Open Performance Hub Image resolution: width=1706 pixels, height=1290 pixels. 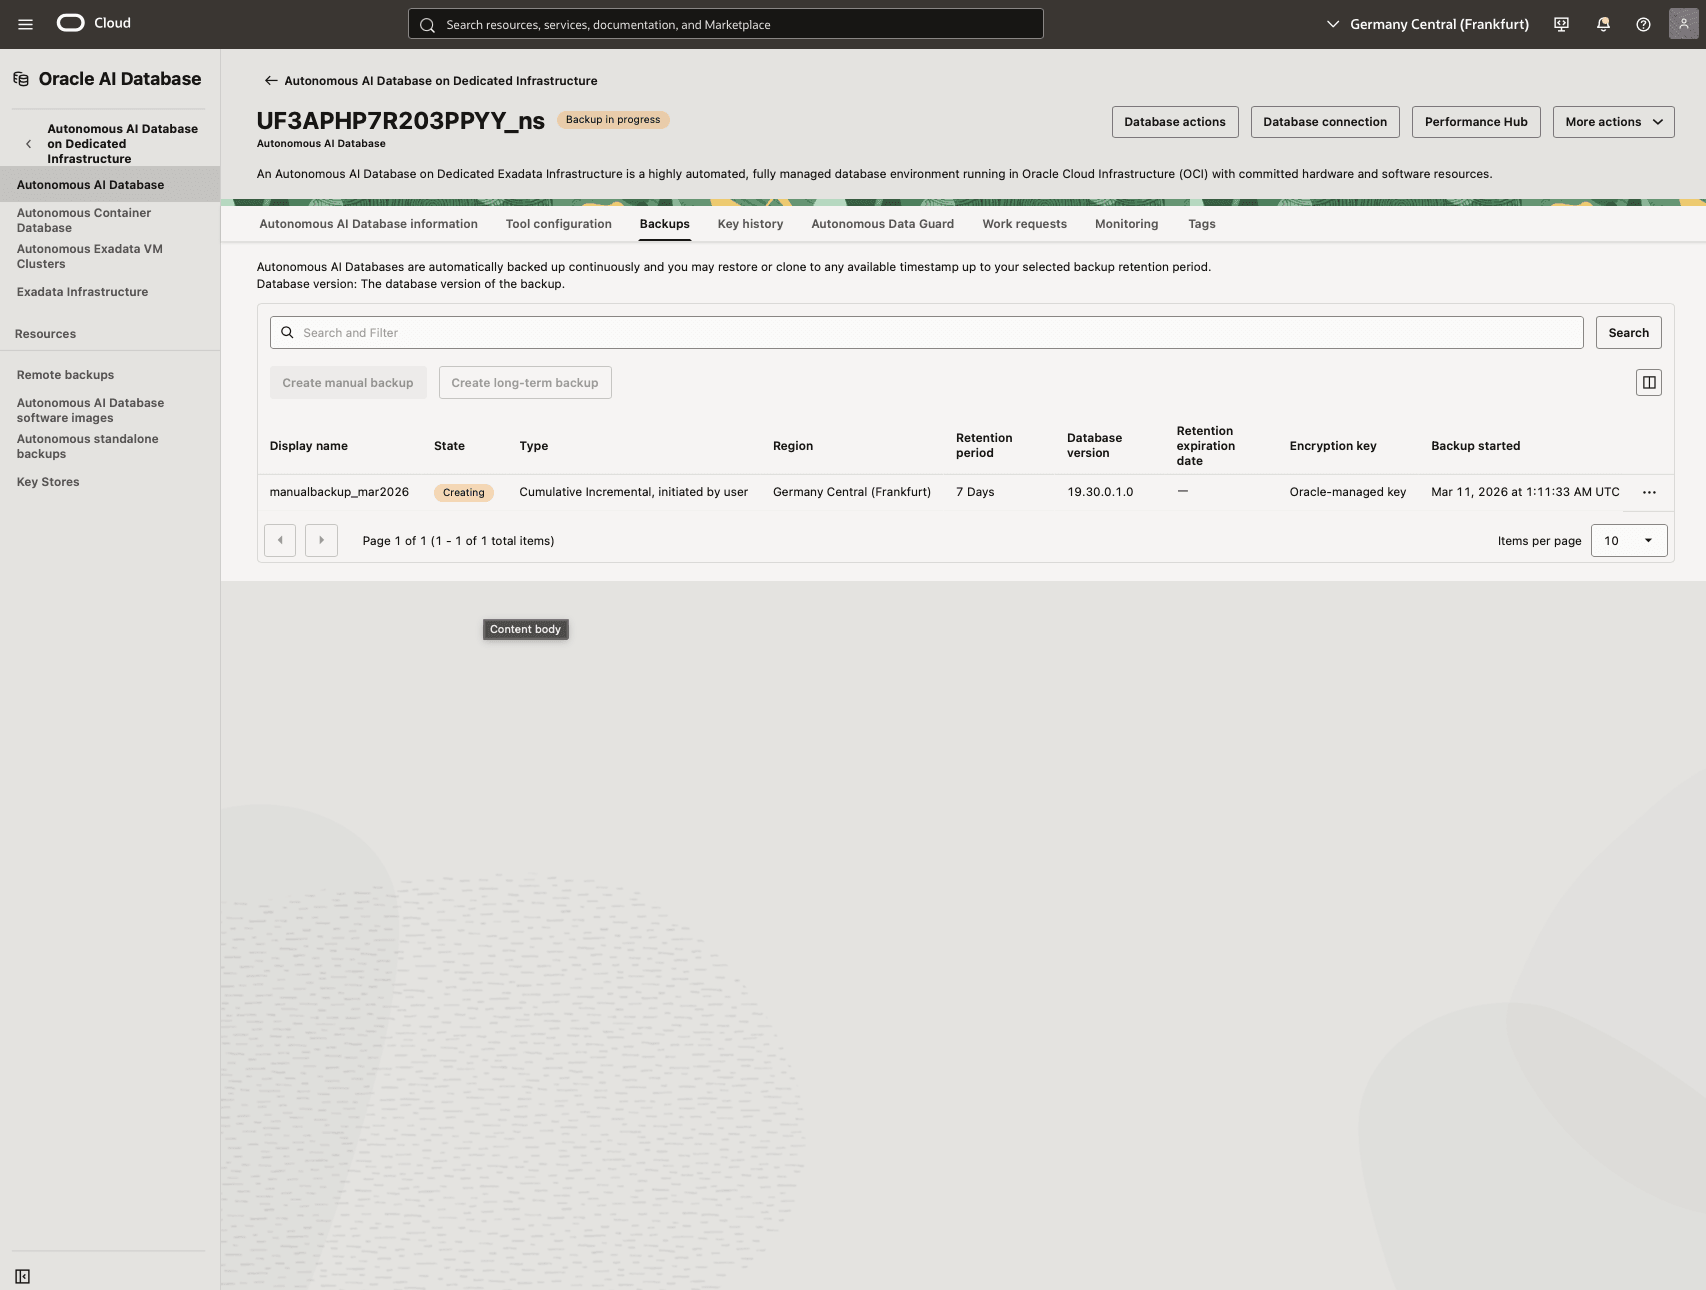1476,122
